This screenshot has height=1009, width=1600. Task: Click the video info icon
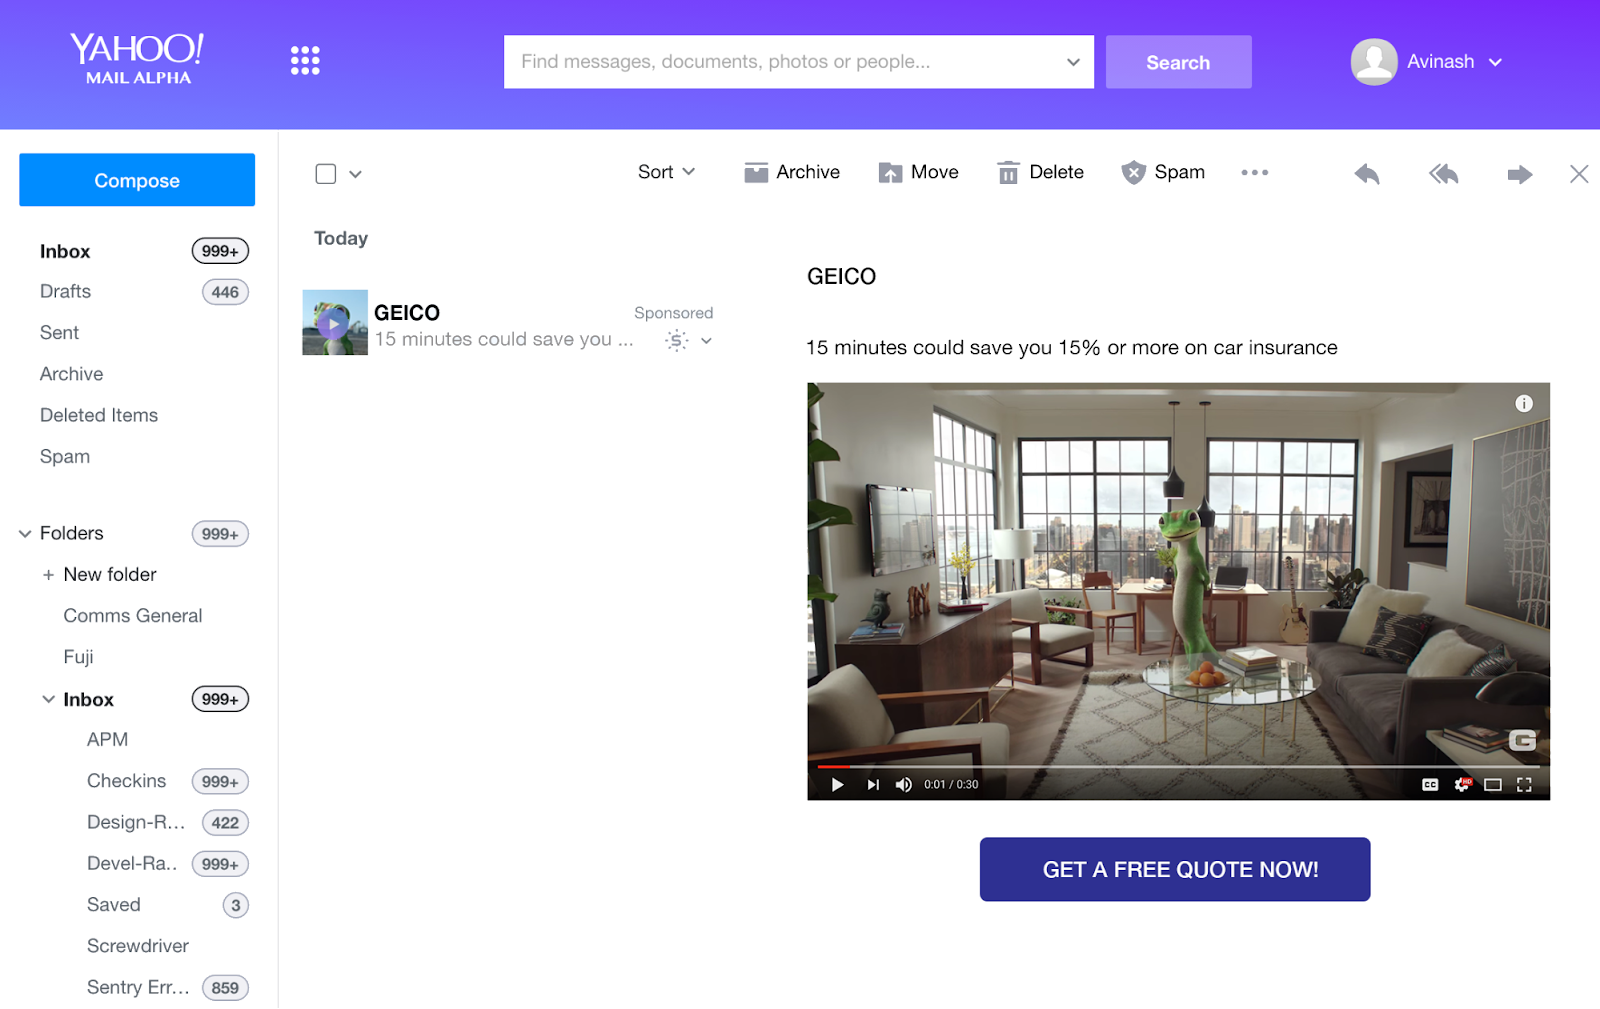[1524, 404]
